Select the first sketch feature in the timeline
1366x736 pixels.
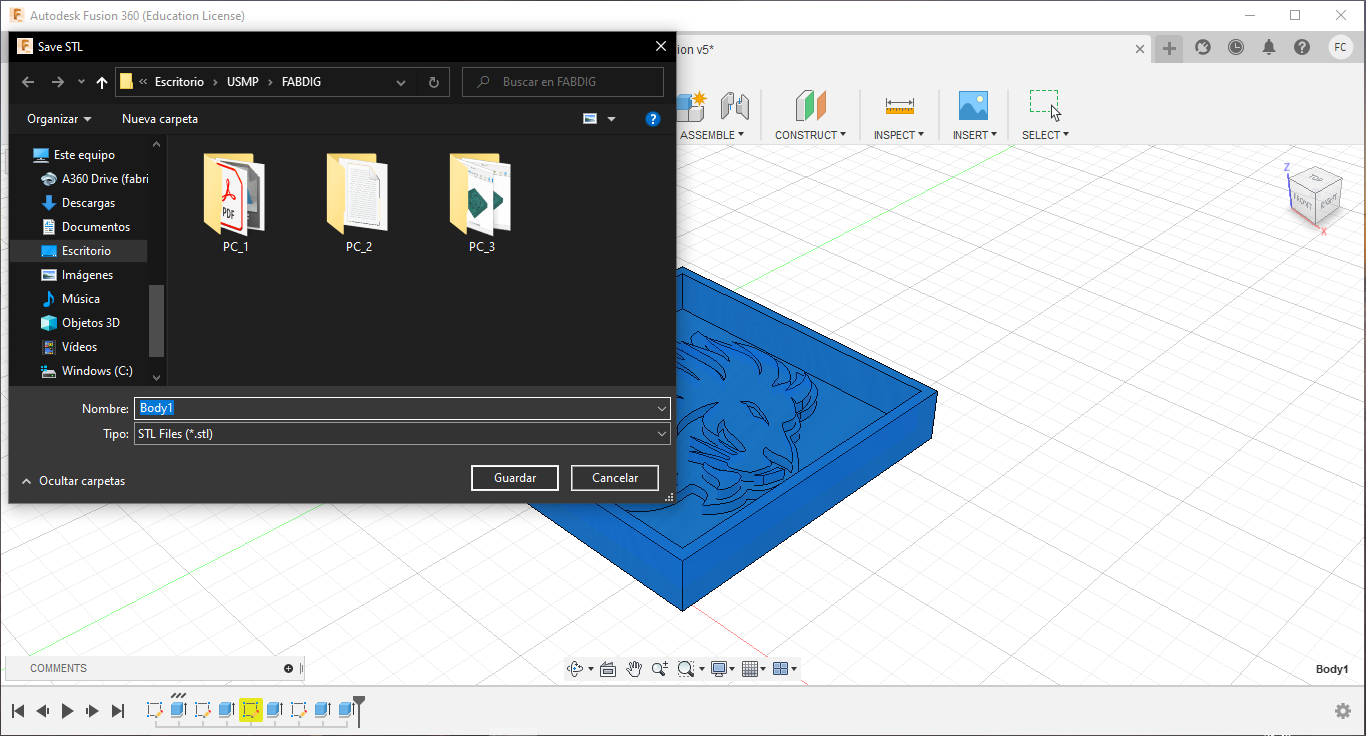click(154, 710)
